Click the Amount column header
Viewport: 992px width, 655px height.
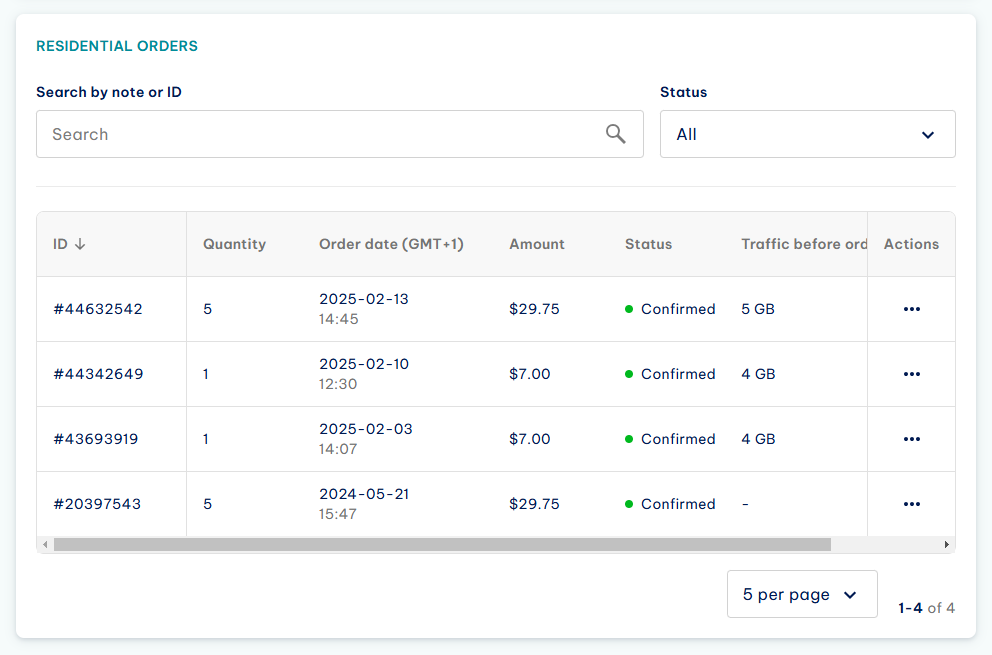536,244
